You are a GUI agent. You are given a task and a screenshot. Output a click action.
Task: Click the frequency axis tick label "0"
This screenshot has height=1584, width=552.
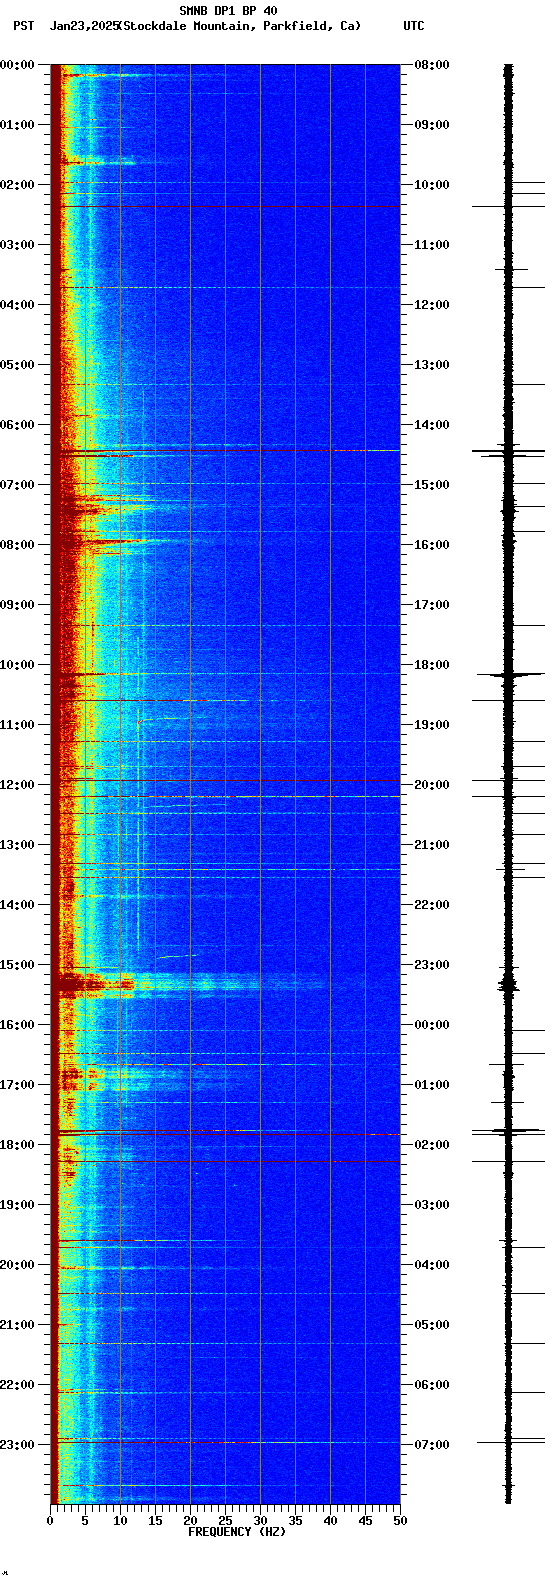(50, 1520)
